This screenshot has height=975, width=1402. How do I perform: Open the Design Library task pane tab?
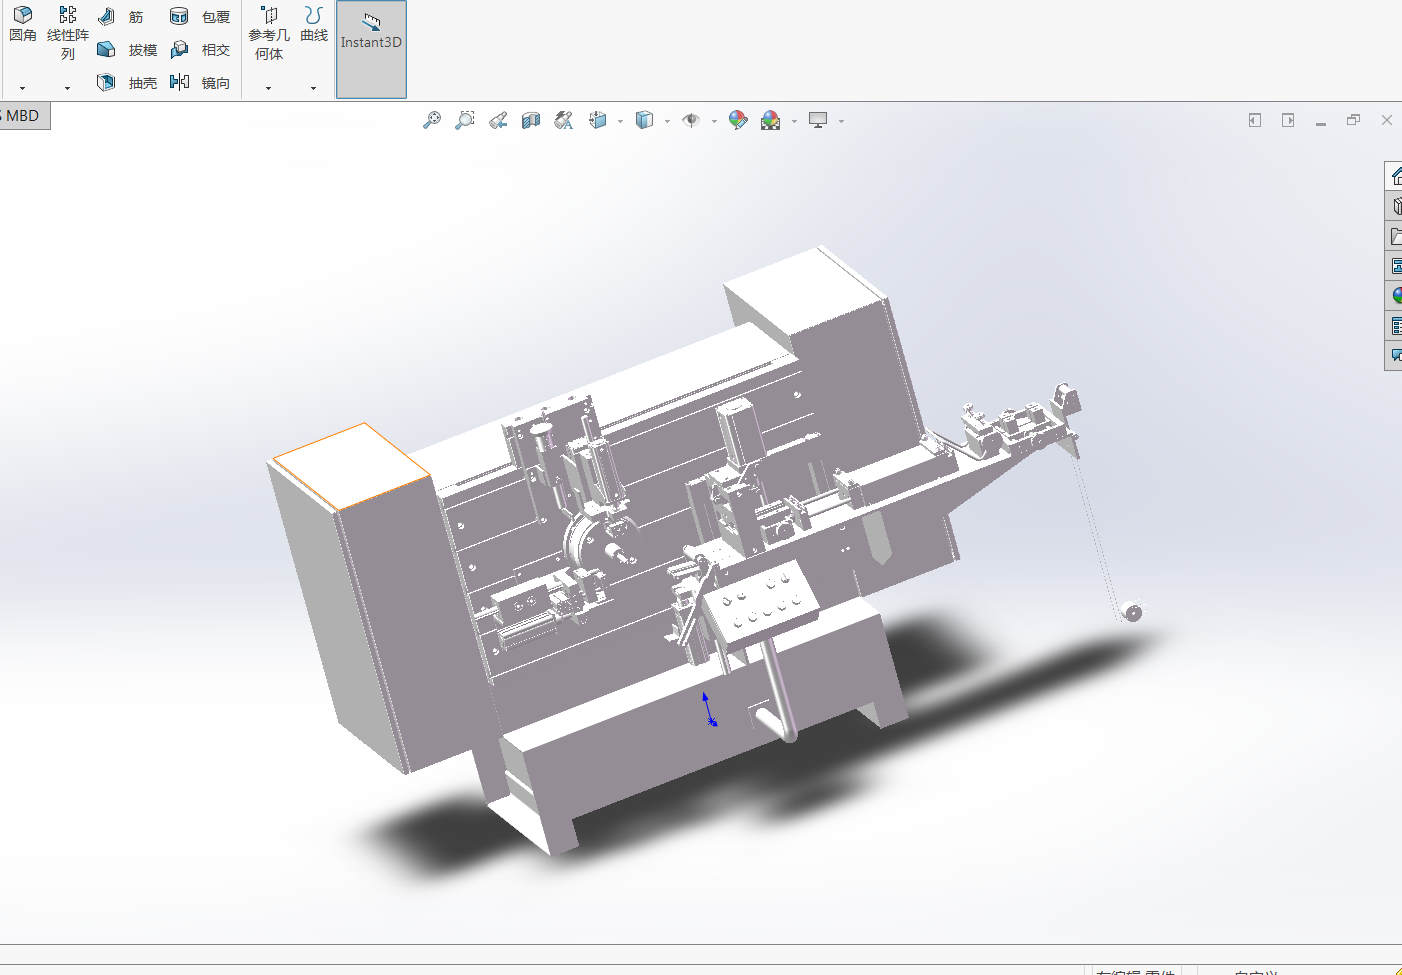pos(1395,206)
